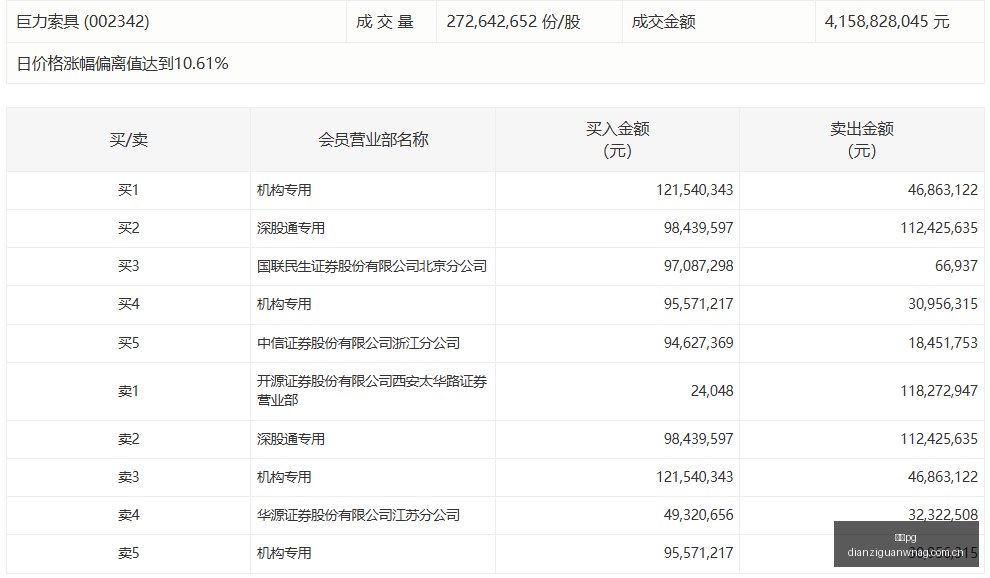Select sell amount 46,863,122 in 卖3 row

coord(943,477)
